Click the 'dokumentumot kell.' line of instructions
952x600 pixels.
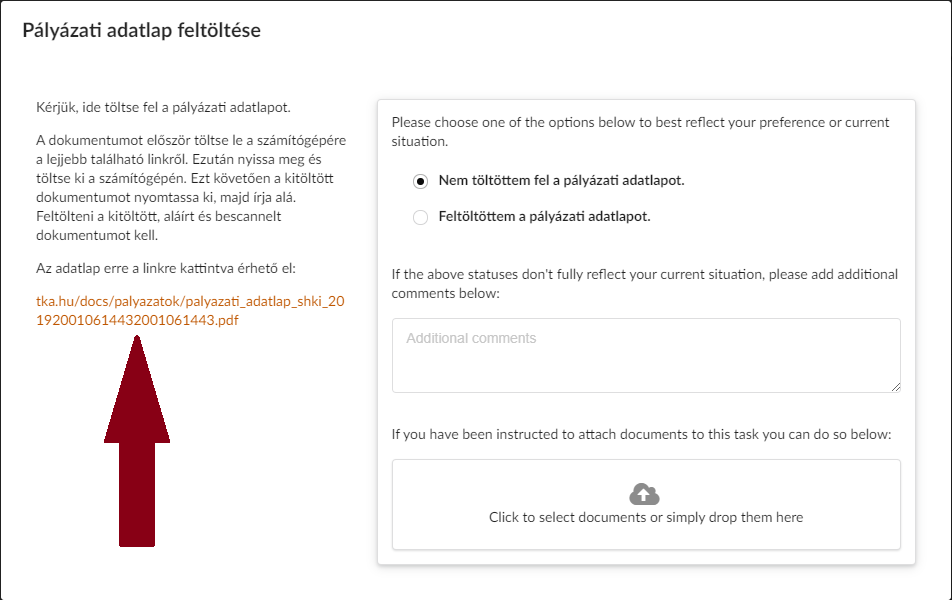point(97,236)
